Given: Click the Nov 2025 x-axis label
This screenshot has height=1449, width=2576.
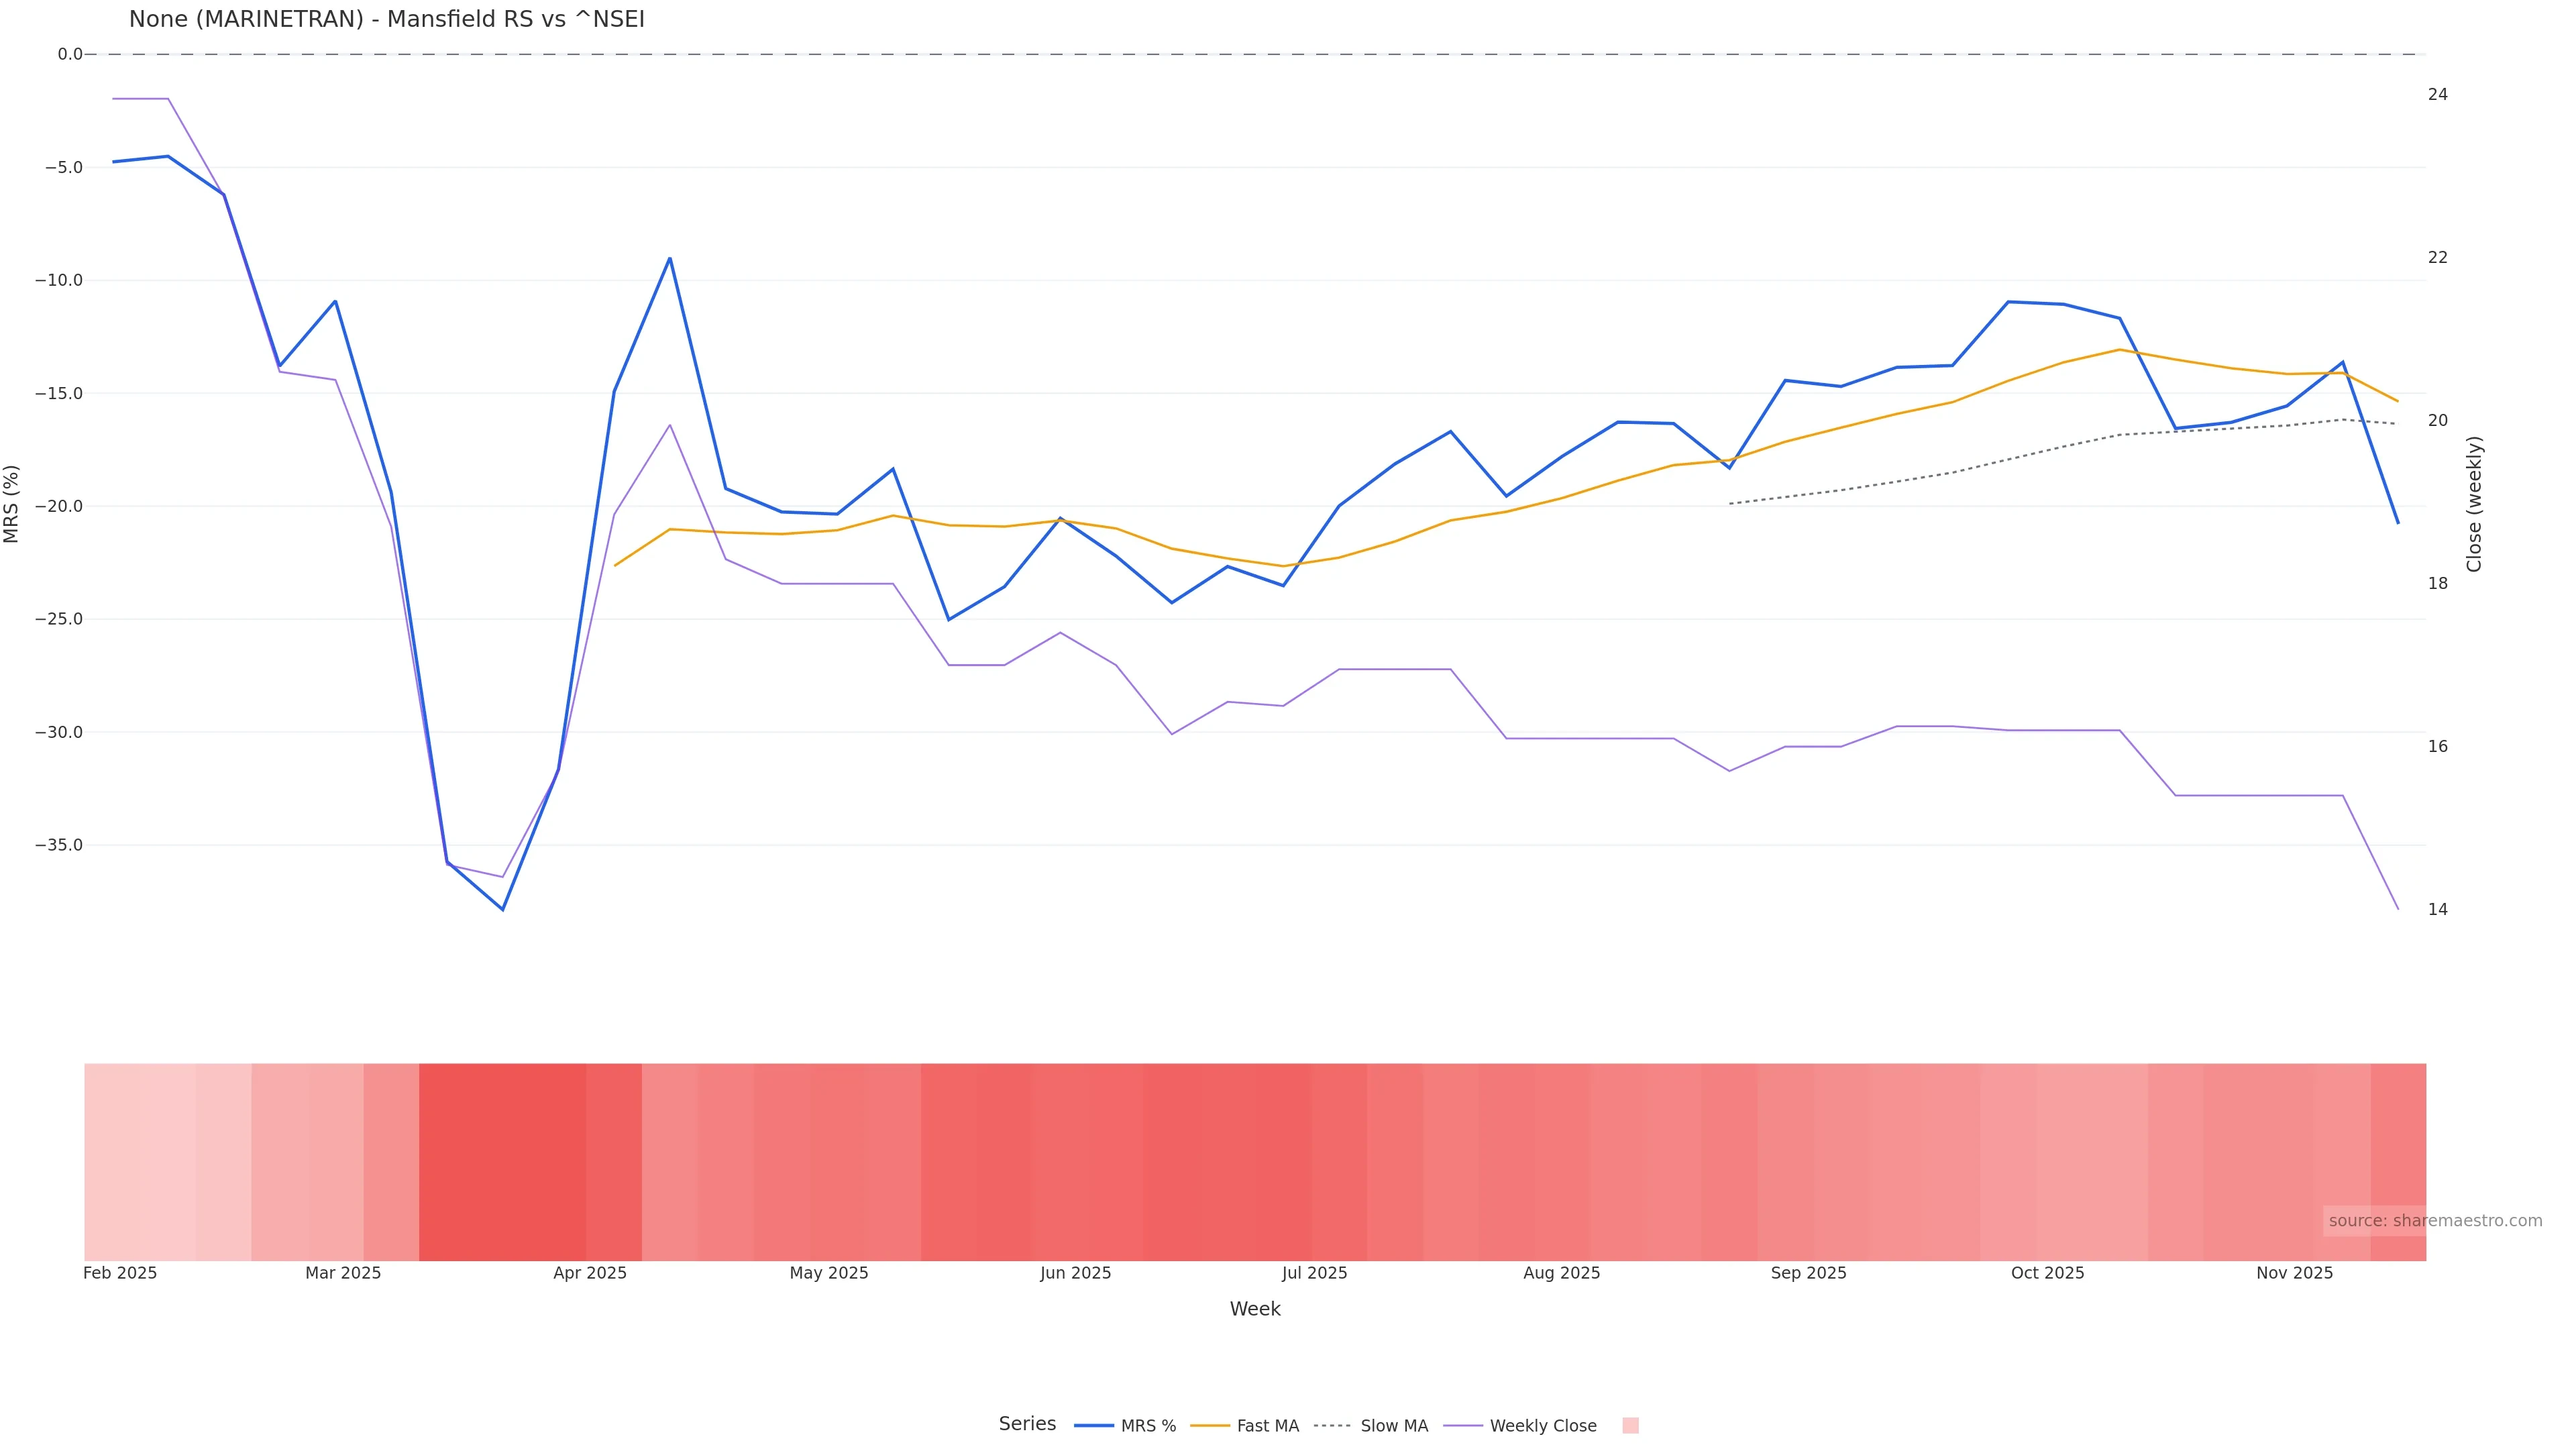Looking at the screenshot, I should (x=2294, y=1273).
